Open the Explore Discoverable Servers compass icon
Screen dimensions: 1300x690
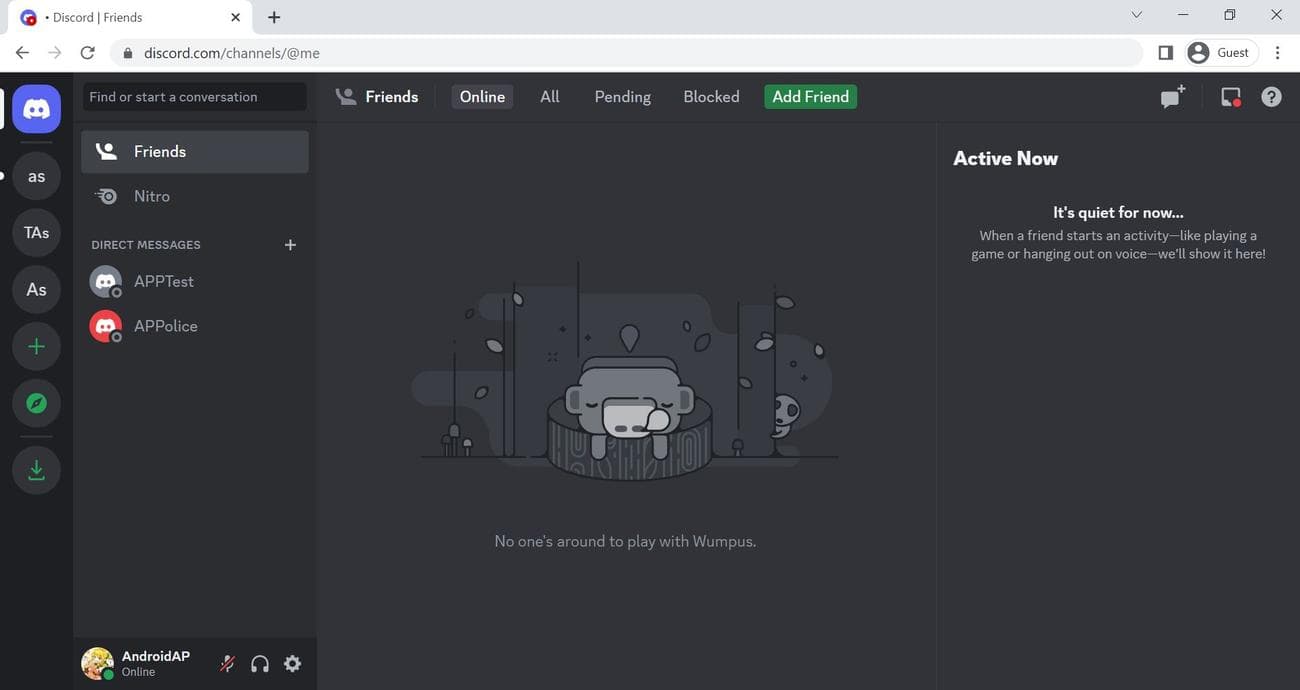click(36, 402)
